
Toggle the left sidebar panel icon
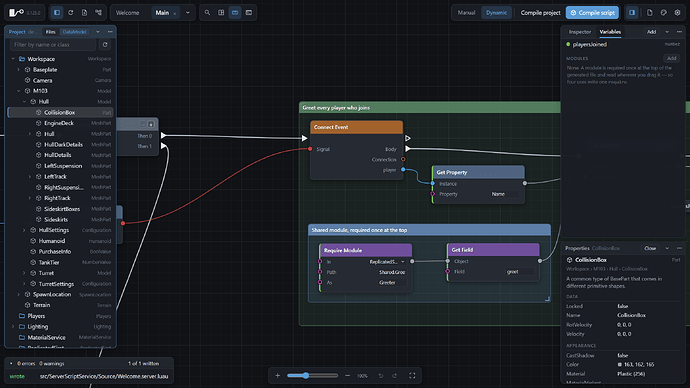pyautogui.click(x=57, y=13)
